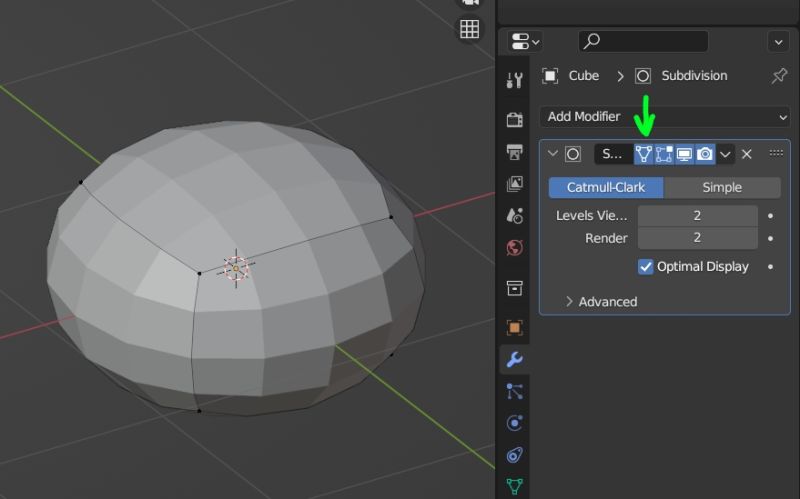800x499 pixels.
Task: Open the Particles properties tab
Action: [514, 391]
